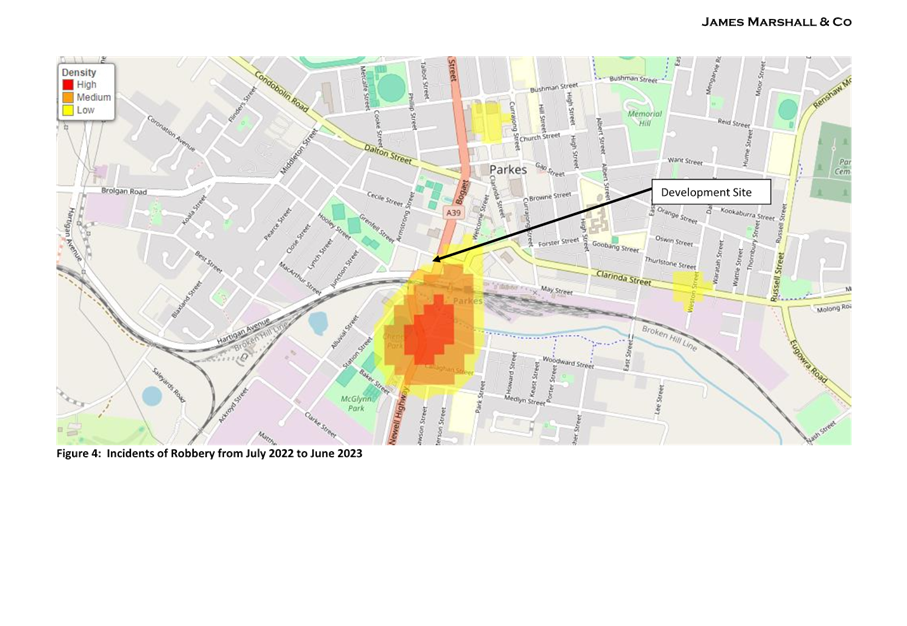Click the Figure 4 caption text
The image size is (907, 626).
click(x=209, y=453)
